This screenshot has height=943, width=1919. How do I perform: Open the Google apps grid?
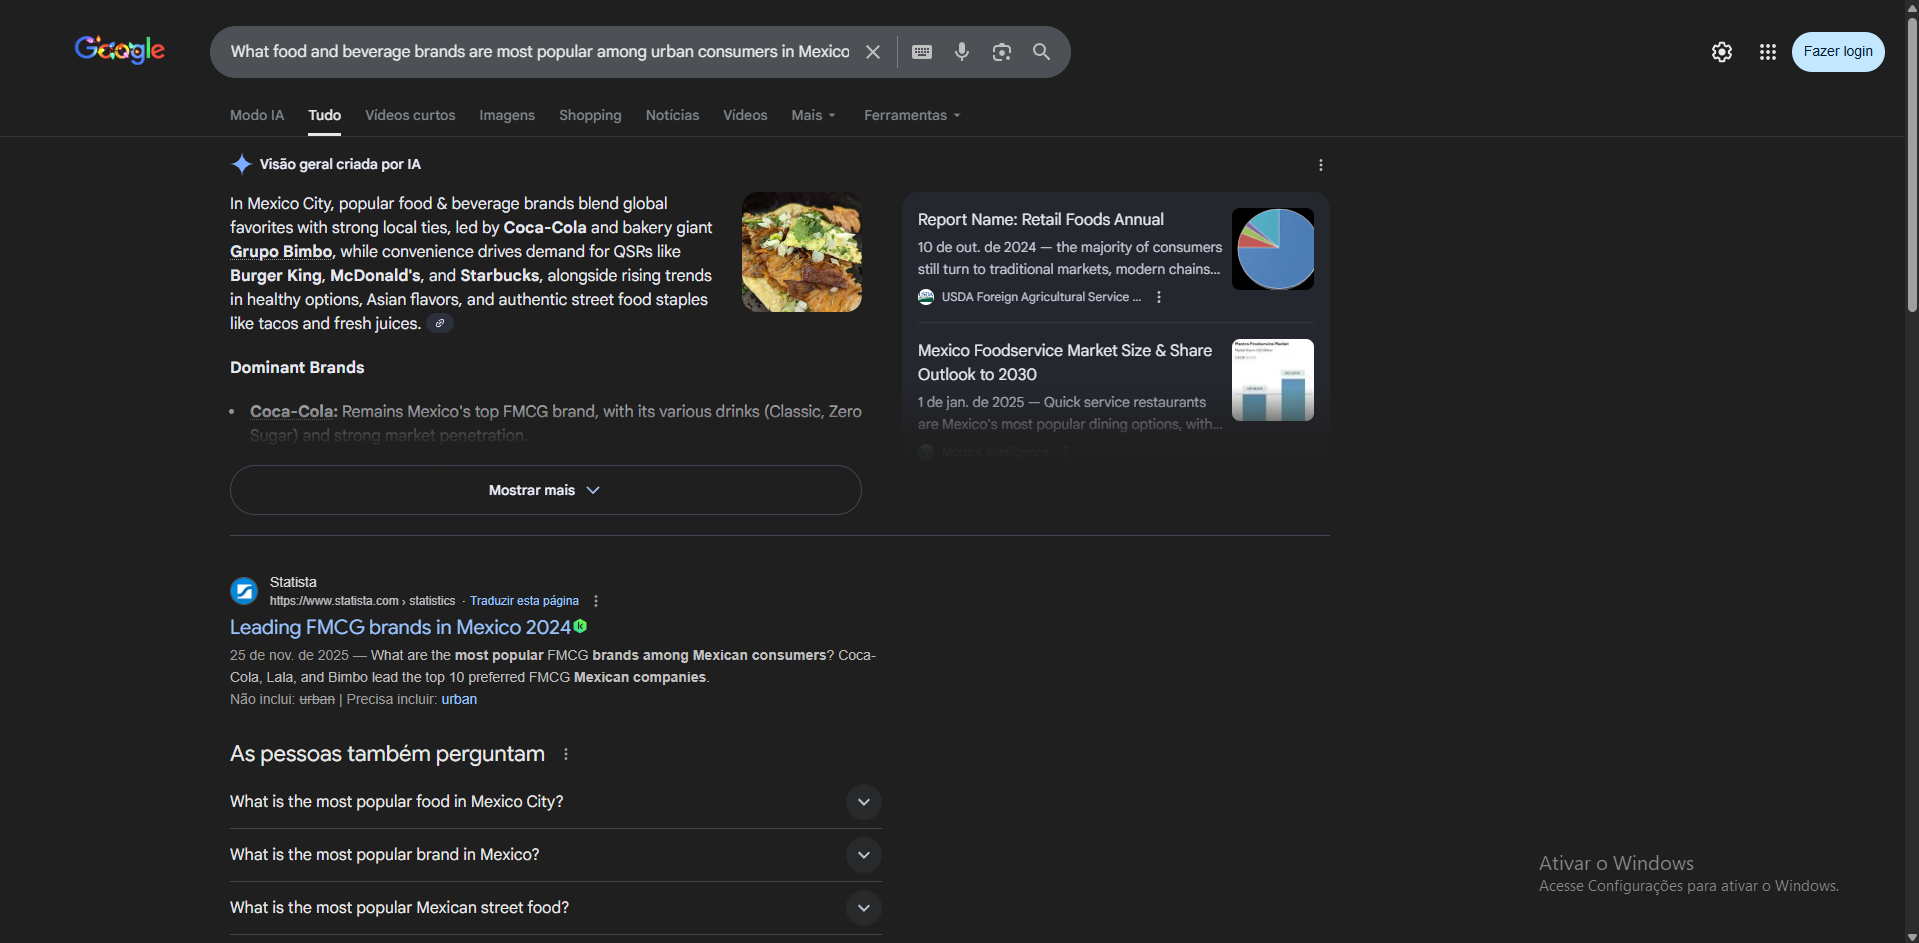[1767, 52]
